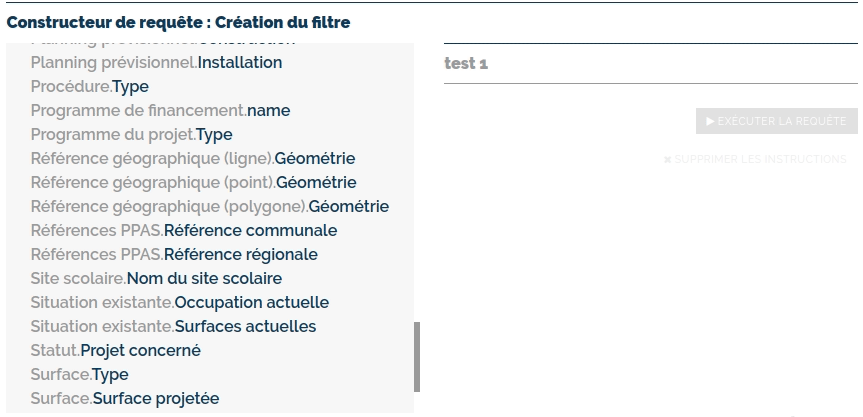Image resolution: width=863 pixels, height=417 pixels.
Task: Click the play icon on Exécuter button
Action: tap(710, 121)
